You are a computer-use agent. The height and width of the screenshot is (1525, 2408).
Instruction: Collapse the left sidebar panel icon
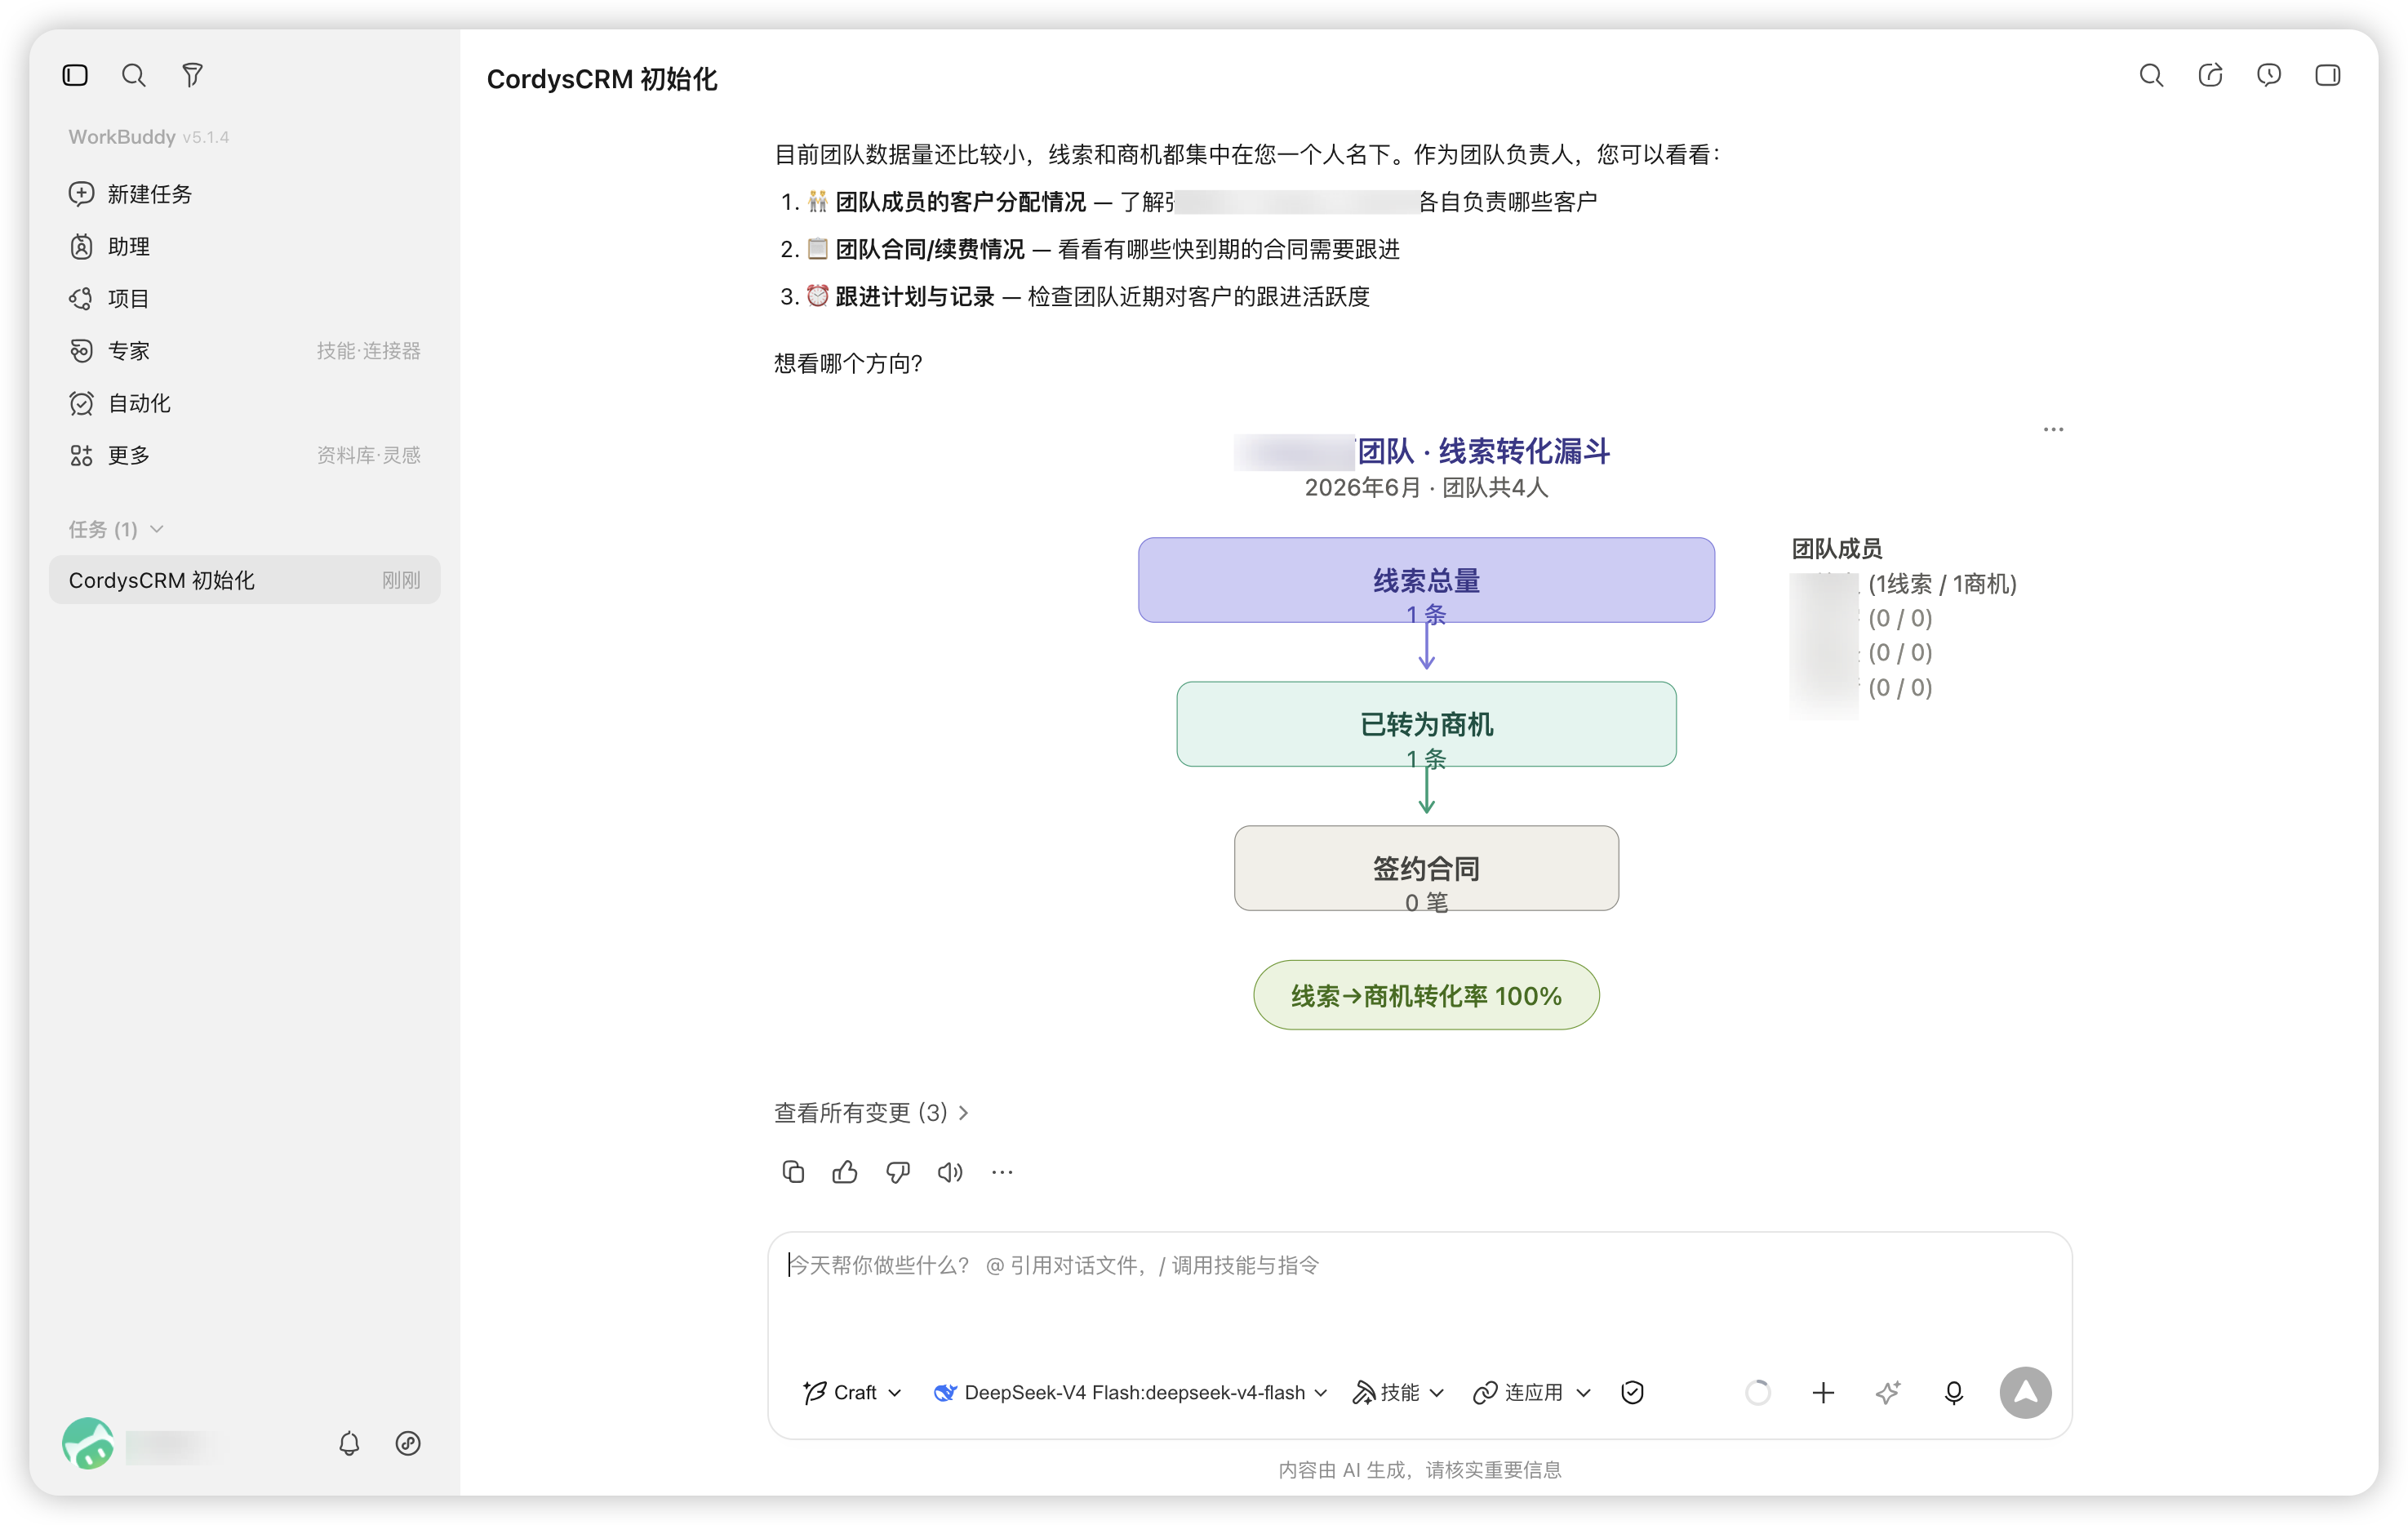(75, 75)
